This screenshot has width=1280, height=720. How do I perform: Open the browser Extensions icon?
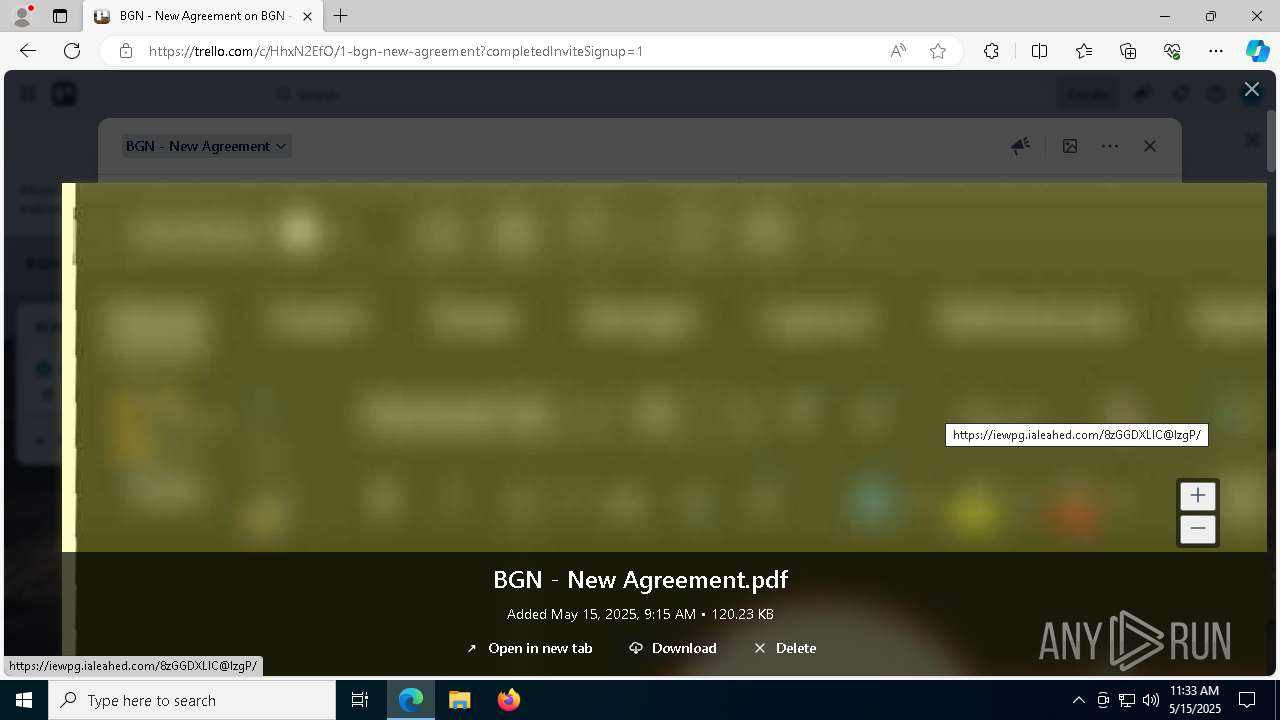pos(991,51)
